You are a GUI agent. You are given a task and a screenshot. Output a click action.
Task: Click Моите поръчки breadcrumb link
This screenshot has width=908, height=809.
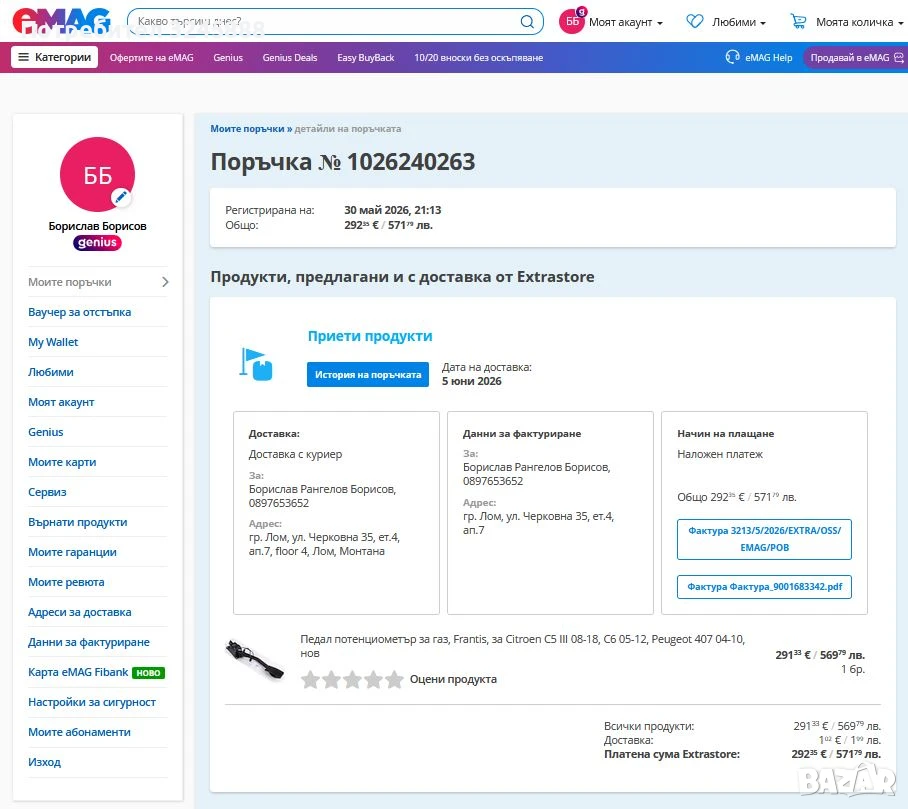coord(247,129)
